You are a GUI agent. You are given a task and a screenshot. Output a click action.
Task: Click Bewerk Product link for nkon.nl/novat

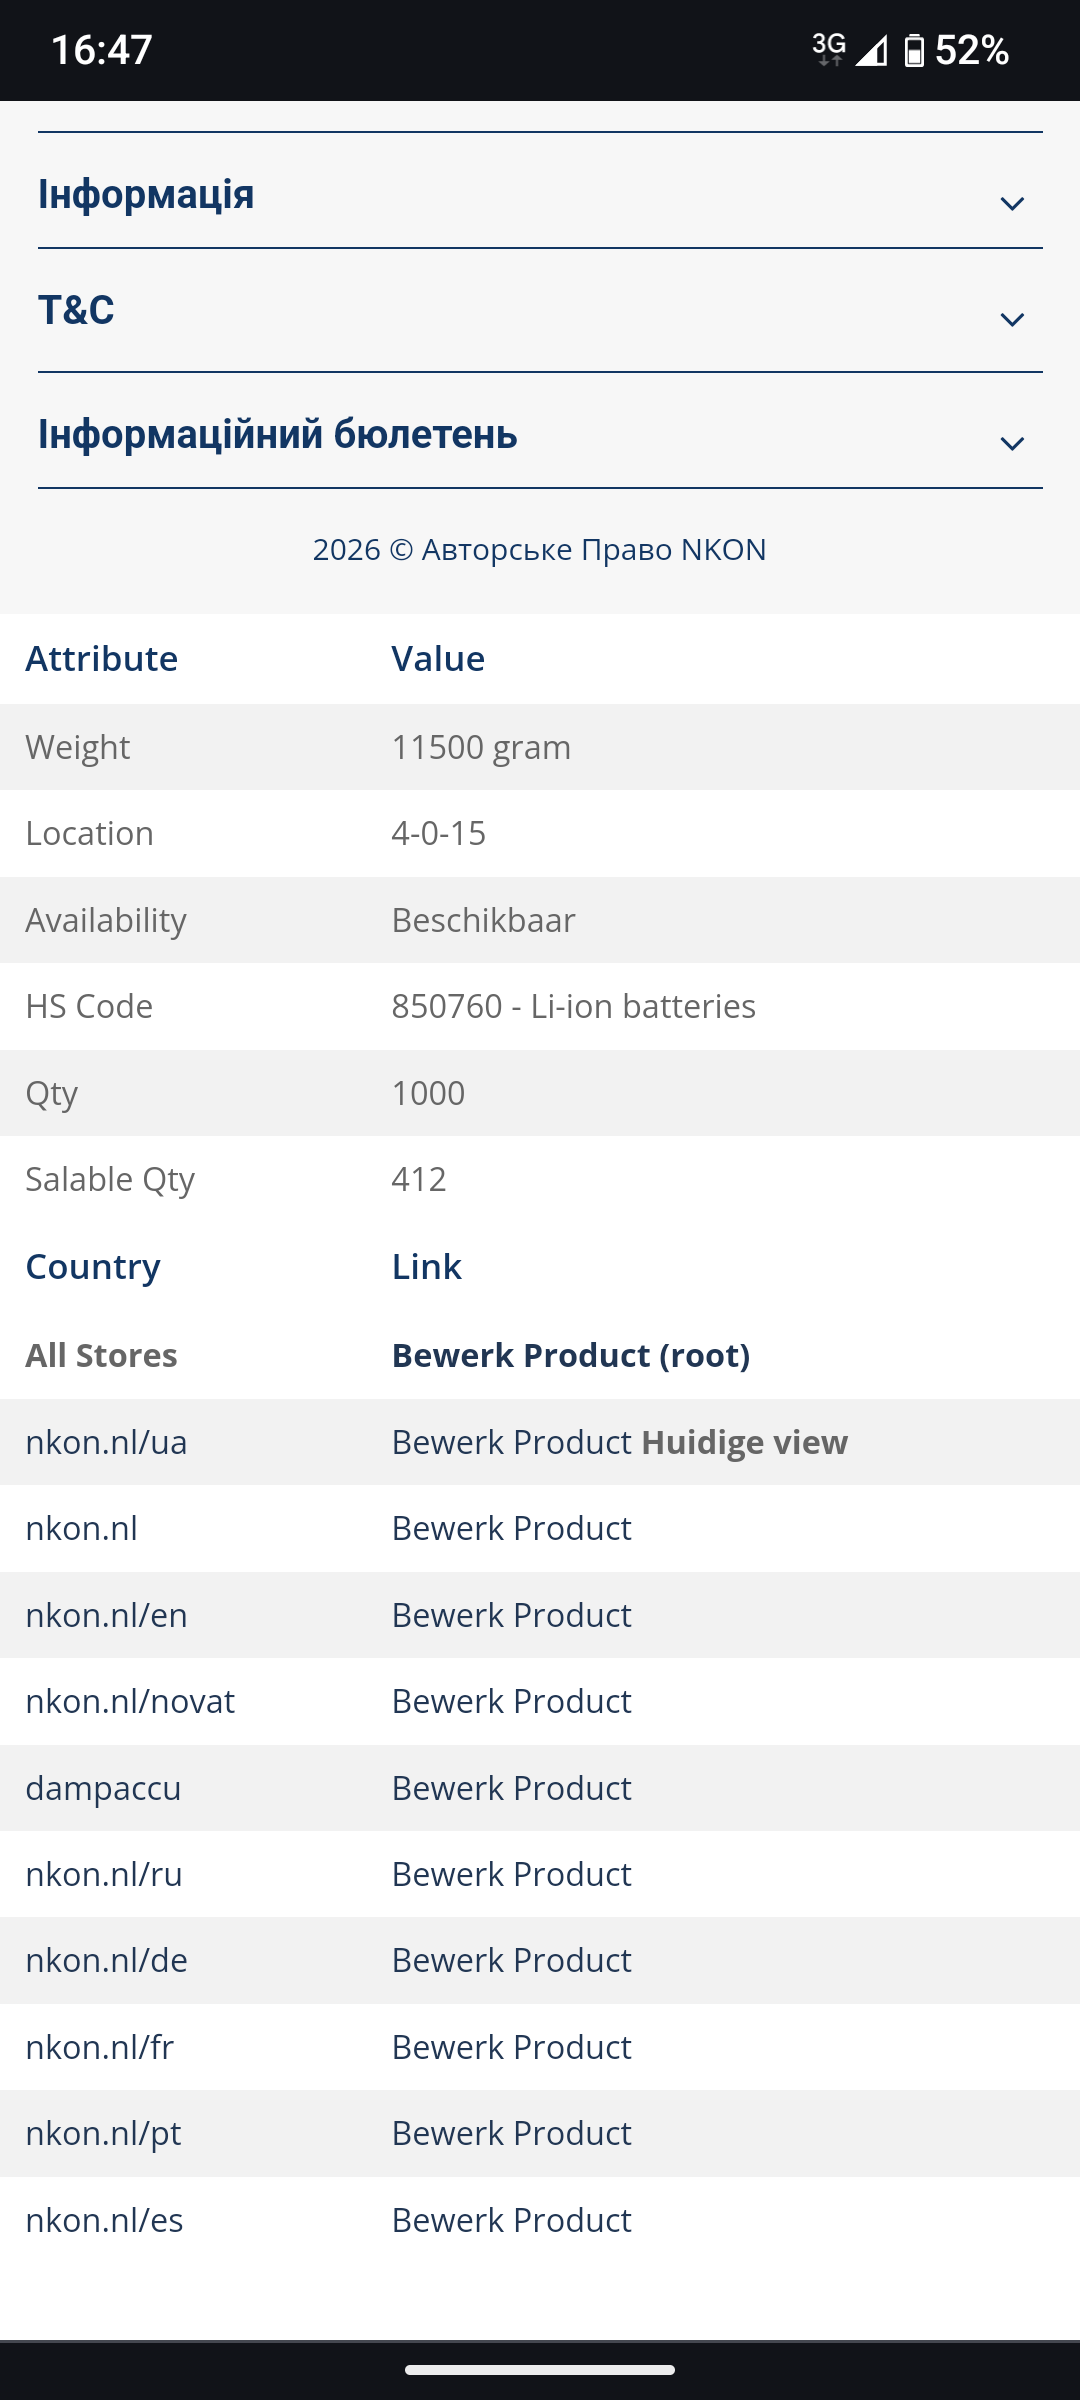tap(511, 1702)
